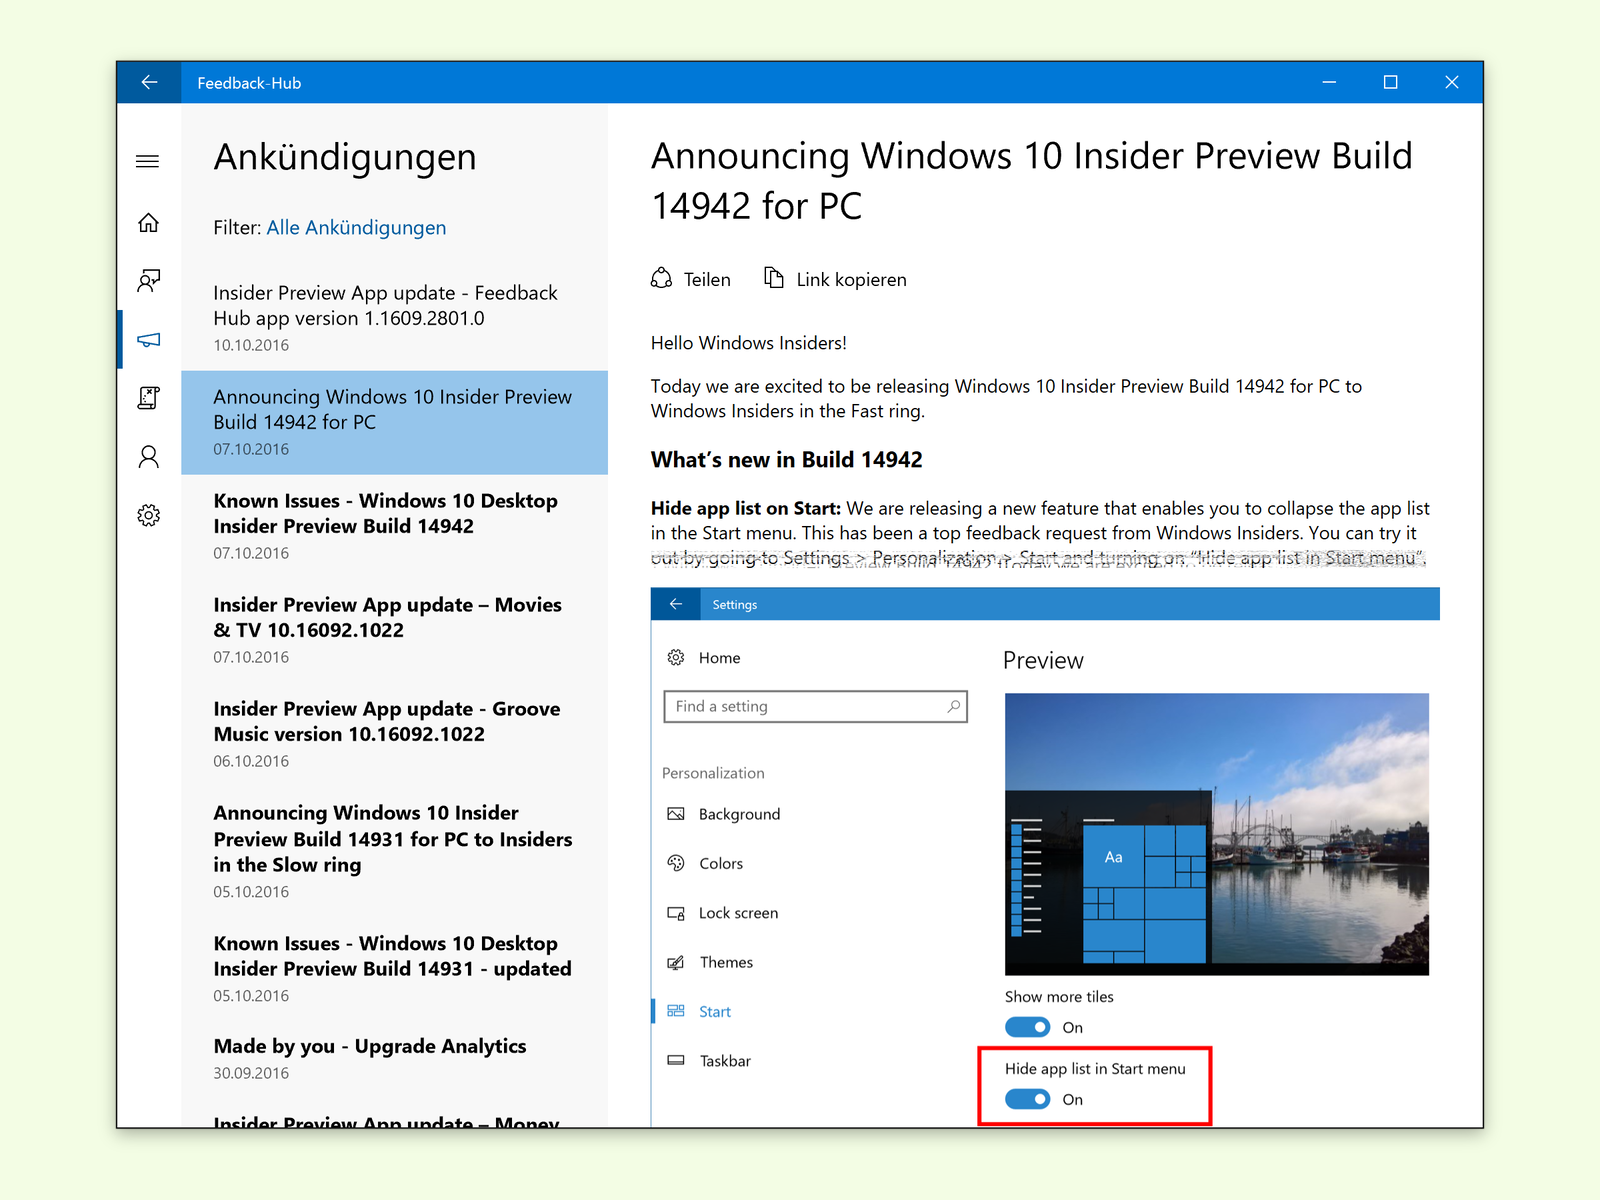Image resolution: width=1600 pixels, height=1200 pixels.
Task: Open Feedback Hub app version 1.1609.2801.0 announcement
Action: 394,319
